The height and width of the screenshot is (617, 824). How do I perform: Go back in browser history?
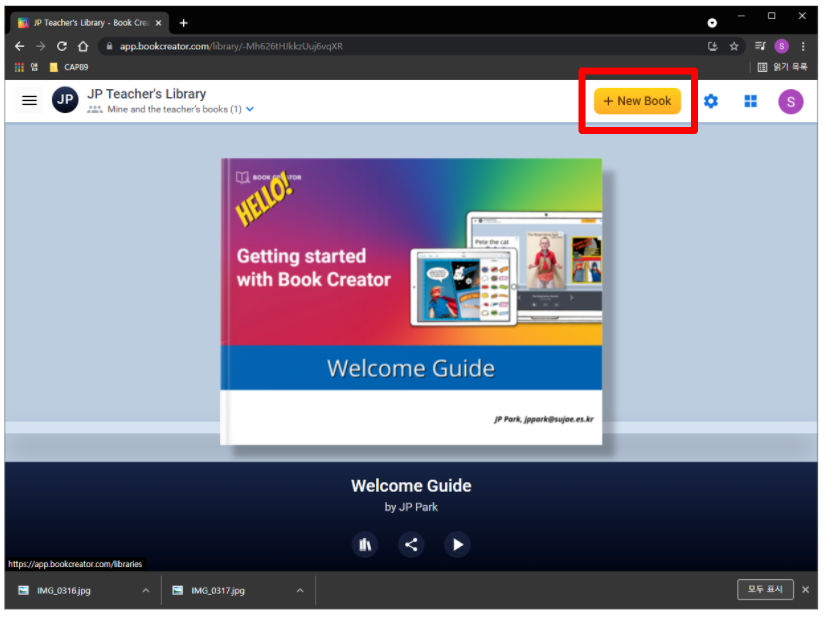[x=19, y=46]
